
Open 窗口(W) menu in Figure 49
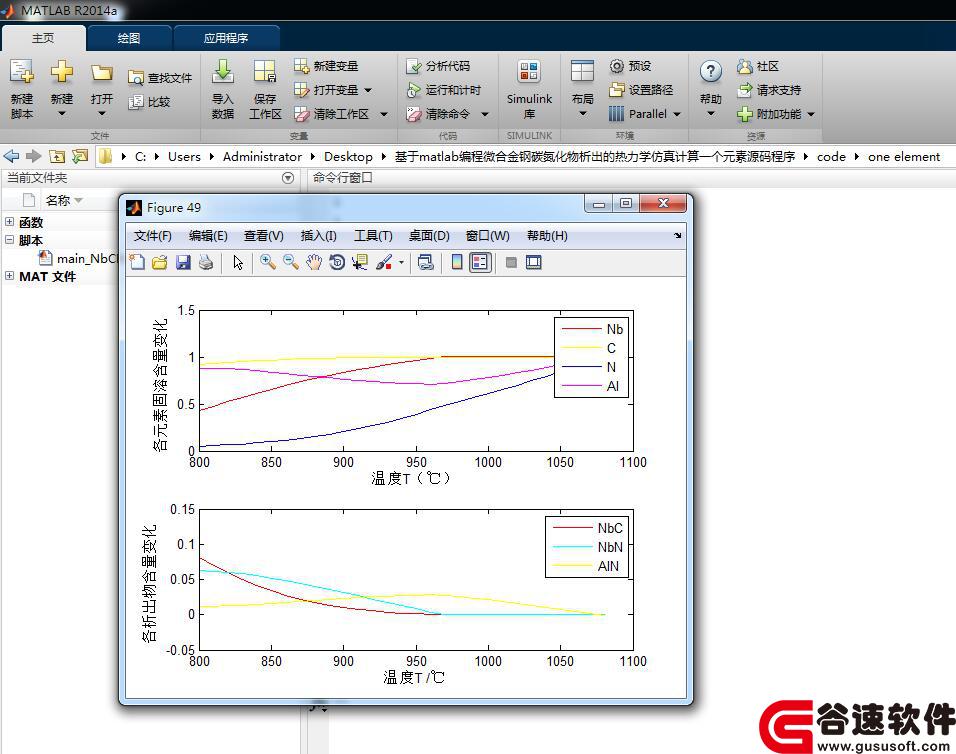click(487, 236)
